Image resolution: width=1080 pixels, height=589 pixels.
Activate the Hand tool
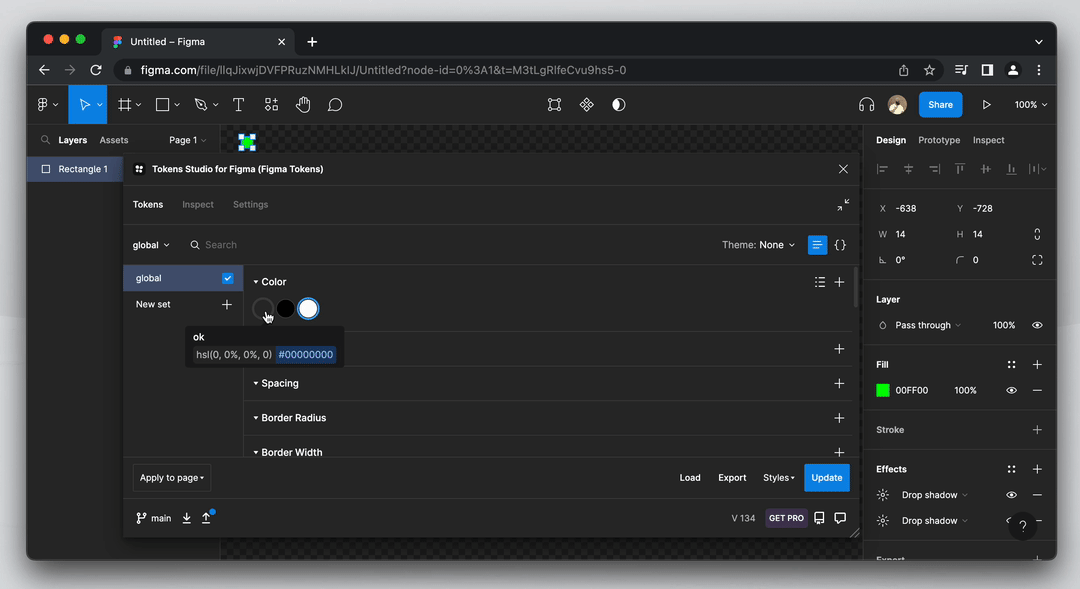[x=303, y=104]
